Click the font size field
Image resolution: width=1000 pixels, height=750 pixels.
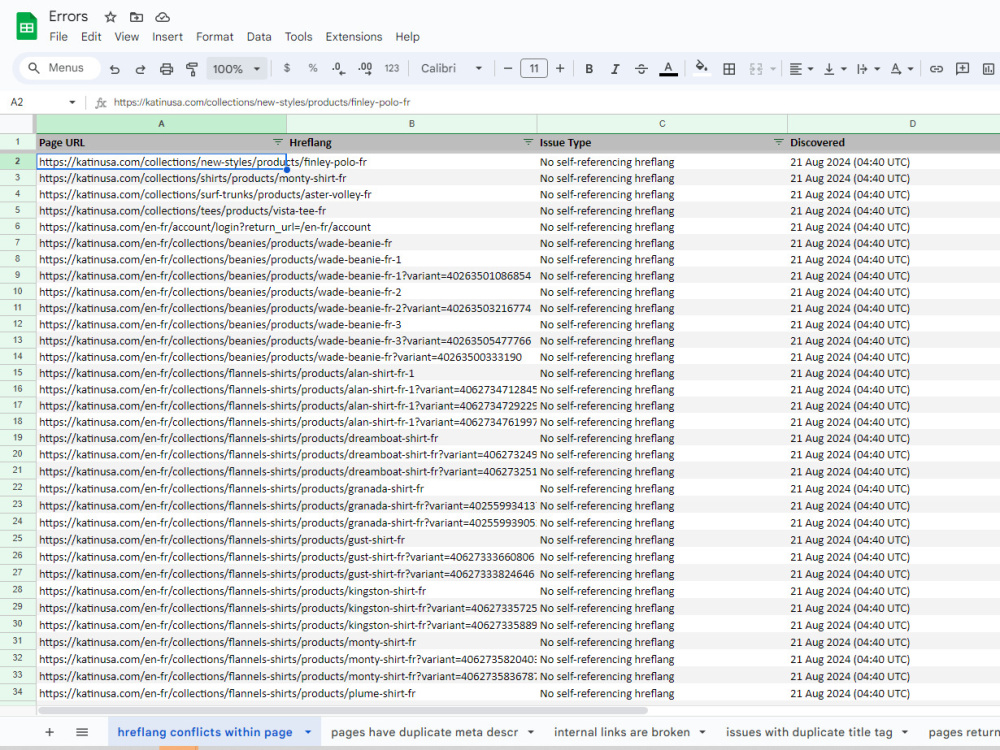point(534,68)
